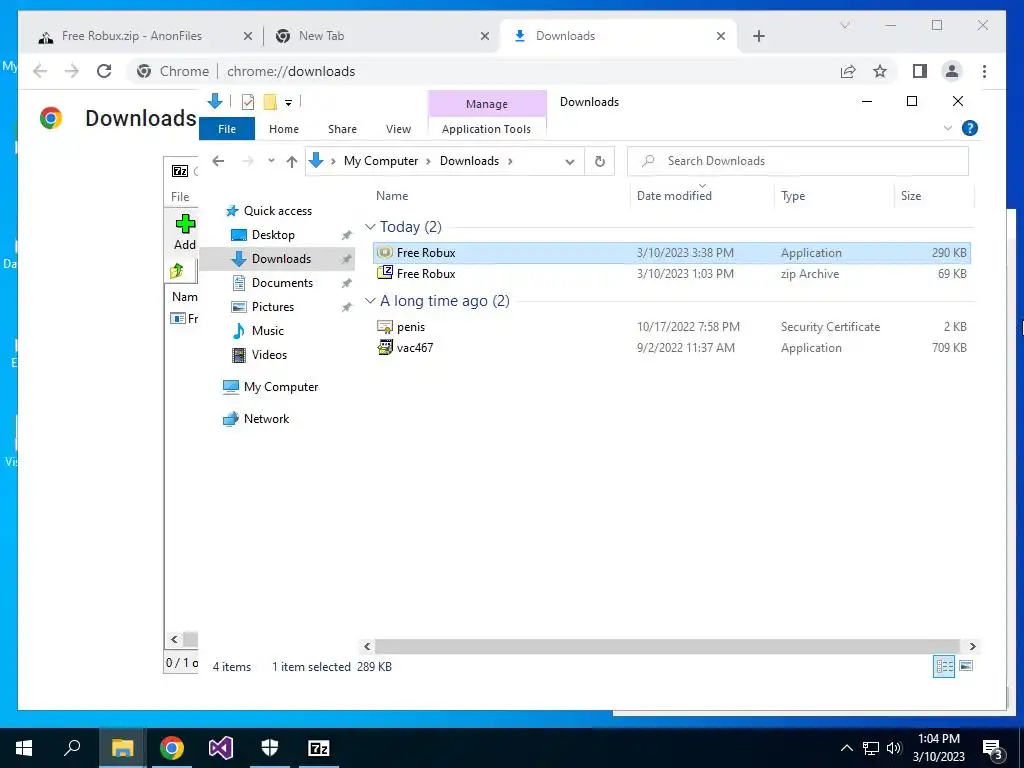Image resolution: width=1024 pixels, height=768 pixels.
Task: Open Chrome tab search dropdown arrow
Action: pos(844,25)
